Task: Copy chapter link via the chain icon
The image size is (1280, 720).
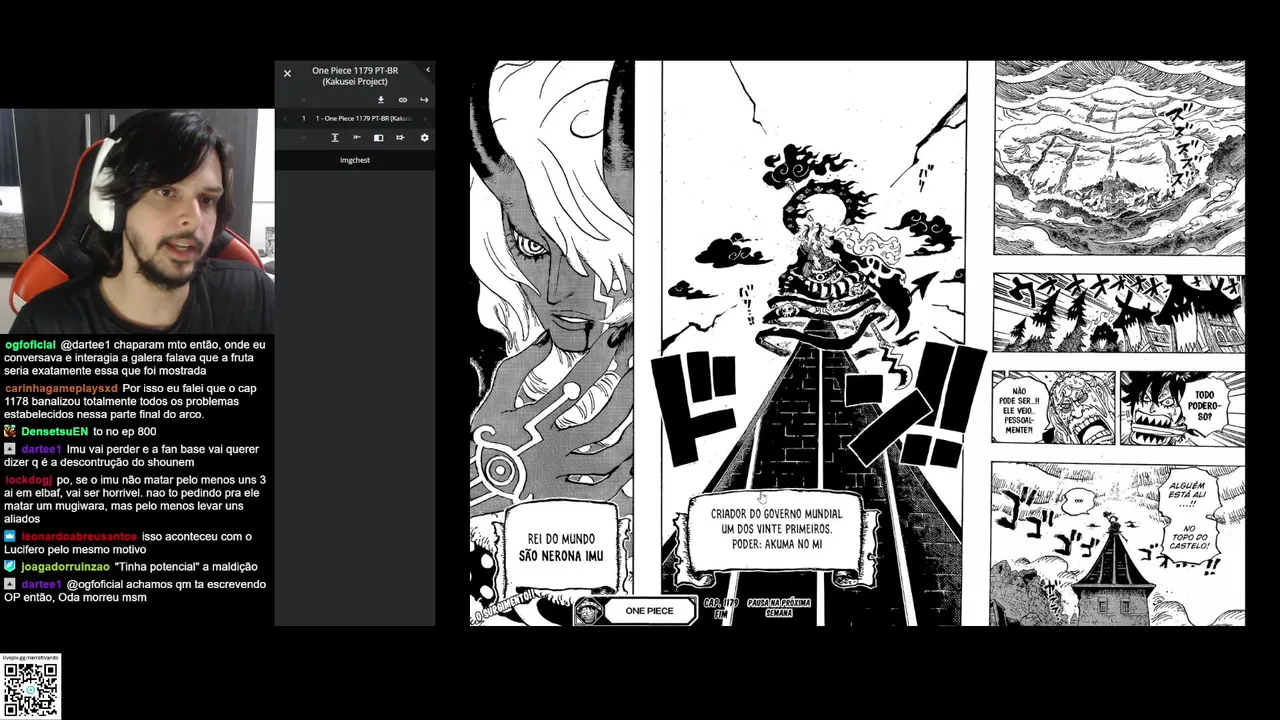Action: [x=403, y=100]
